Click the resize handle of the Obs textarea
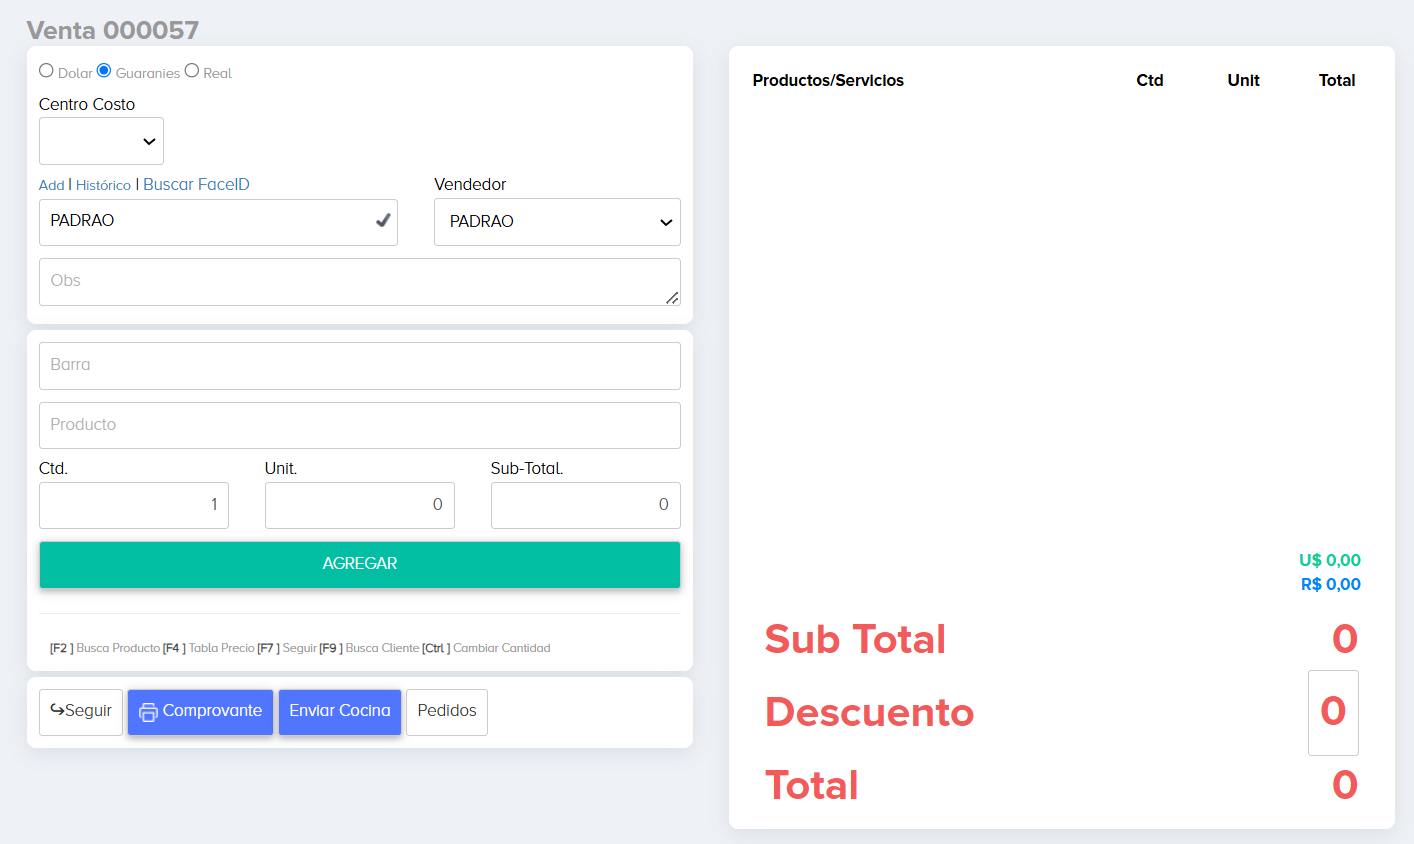 (x=672, y=297)
